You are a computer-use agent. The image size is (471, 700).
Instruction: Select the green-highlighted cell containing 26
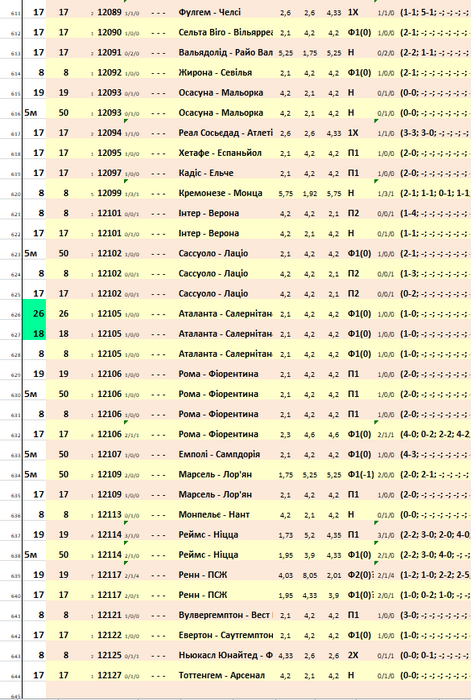(34, 313)
